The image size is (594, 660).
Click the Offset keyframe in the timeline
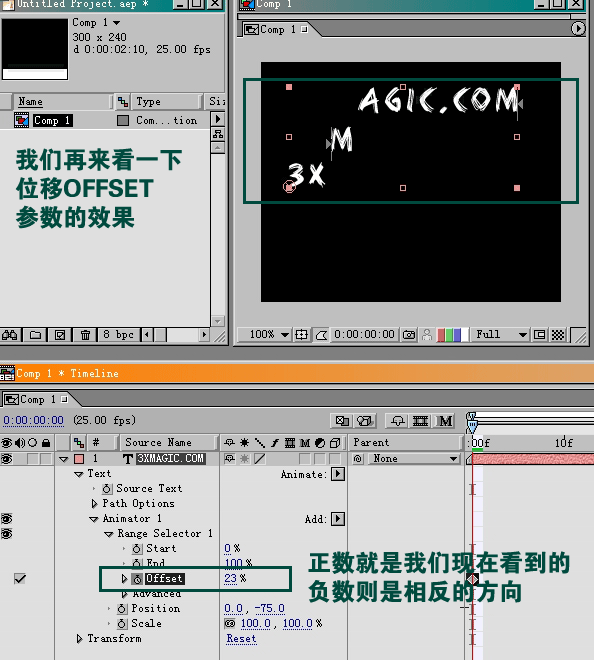pos(472,579)
